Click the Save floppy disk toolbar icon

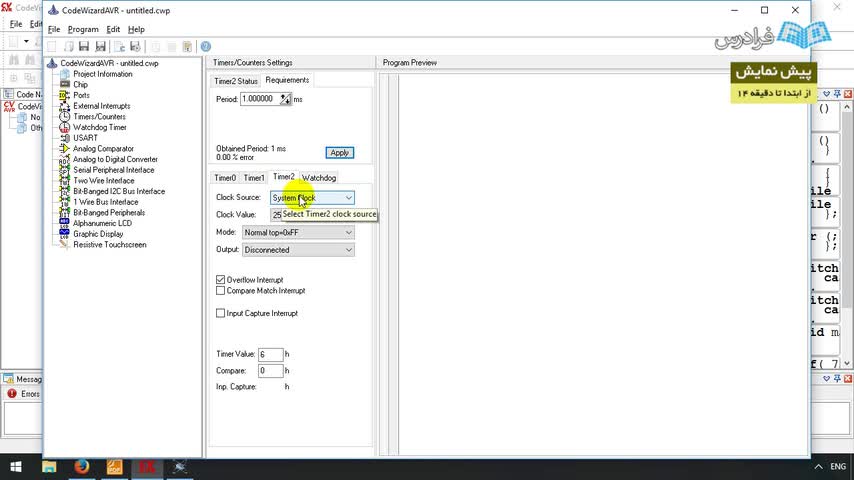[x=84, y=47]
